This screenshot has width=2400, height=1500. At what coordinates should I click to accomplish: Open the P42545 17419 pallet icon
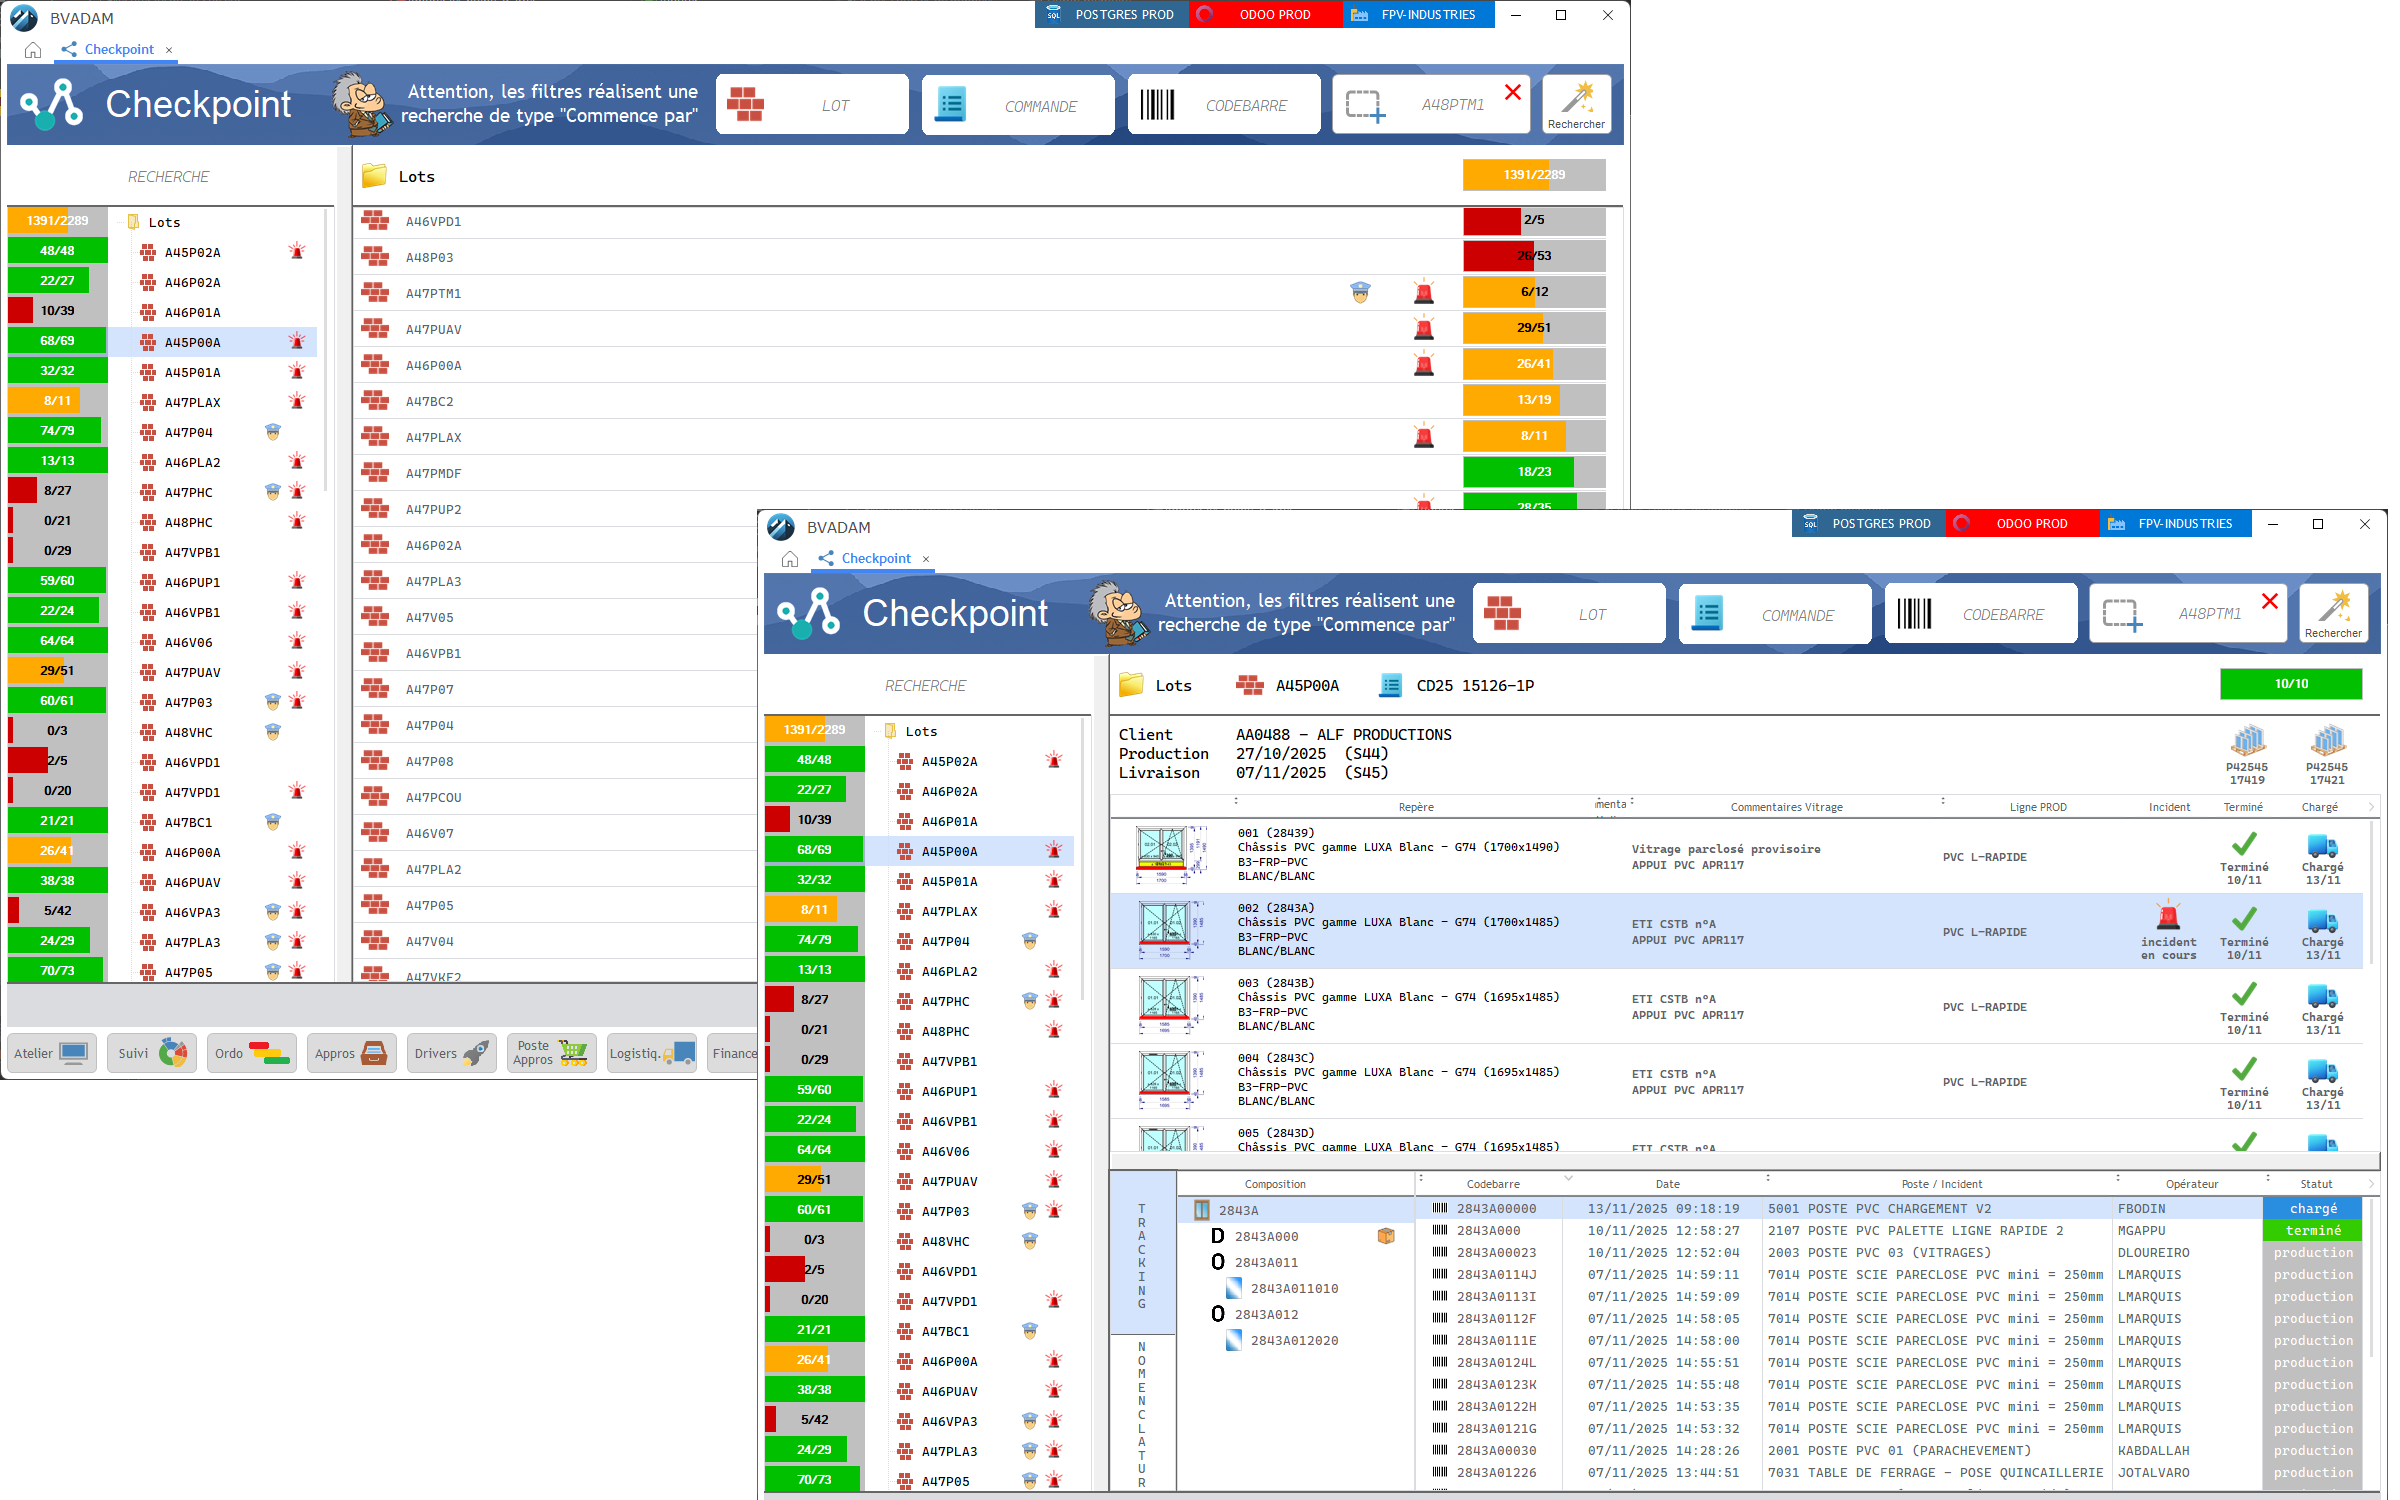pyautogui.click(x=2247, y=742)
